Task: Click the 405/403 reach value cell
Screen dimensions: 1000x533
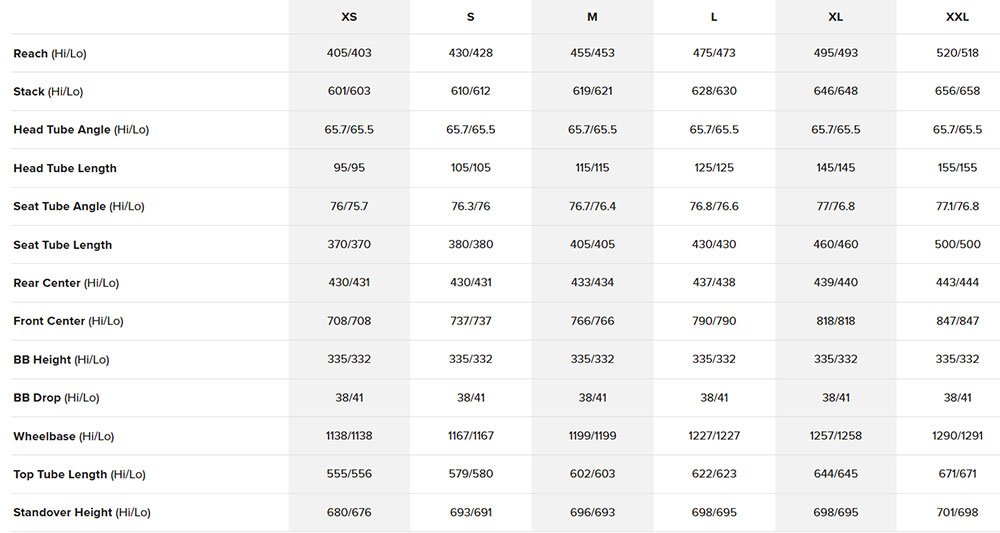Action: click(x=349, y=54)
